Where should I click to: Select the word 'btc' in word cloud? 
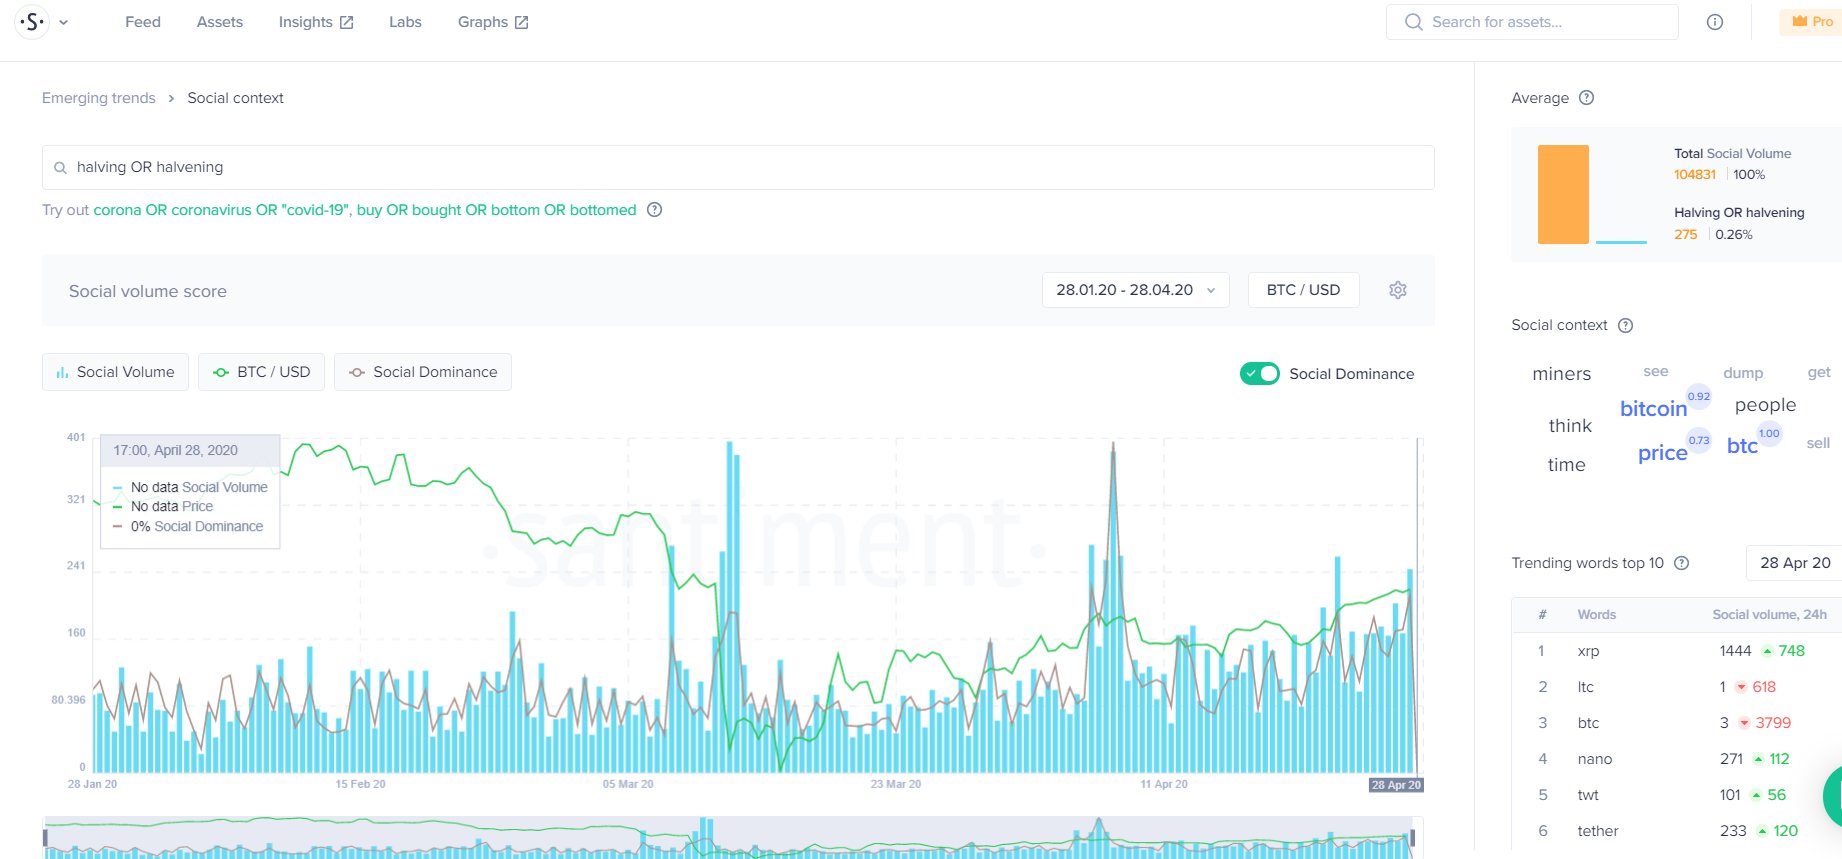coord(1742,446)
